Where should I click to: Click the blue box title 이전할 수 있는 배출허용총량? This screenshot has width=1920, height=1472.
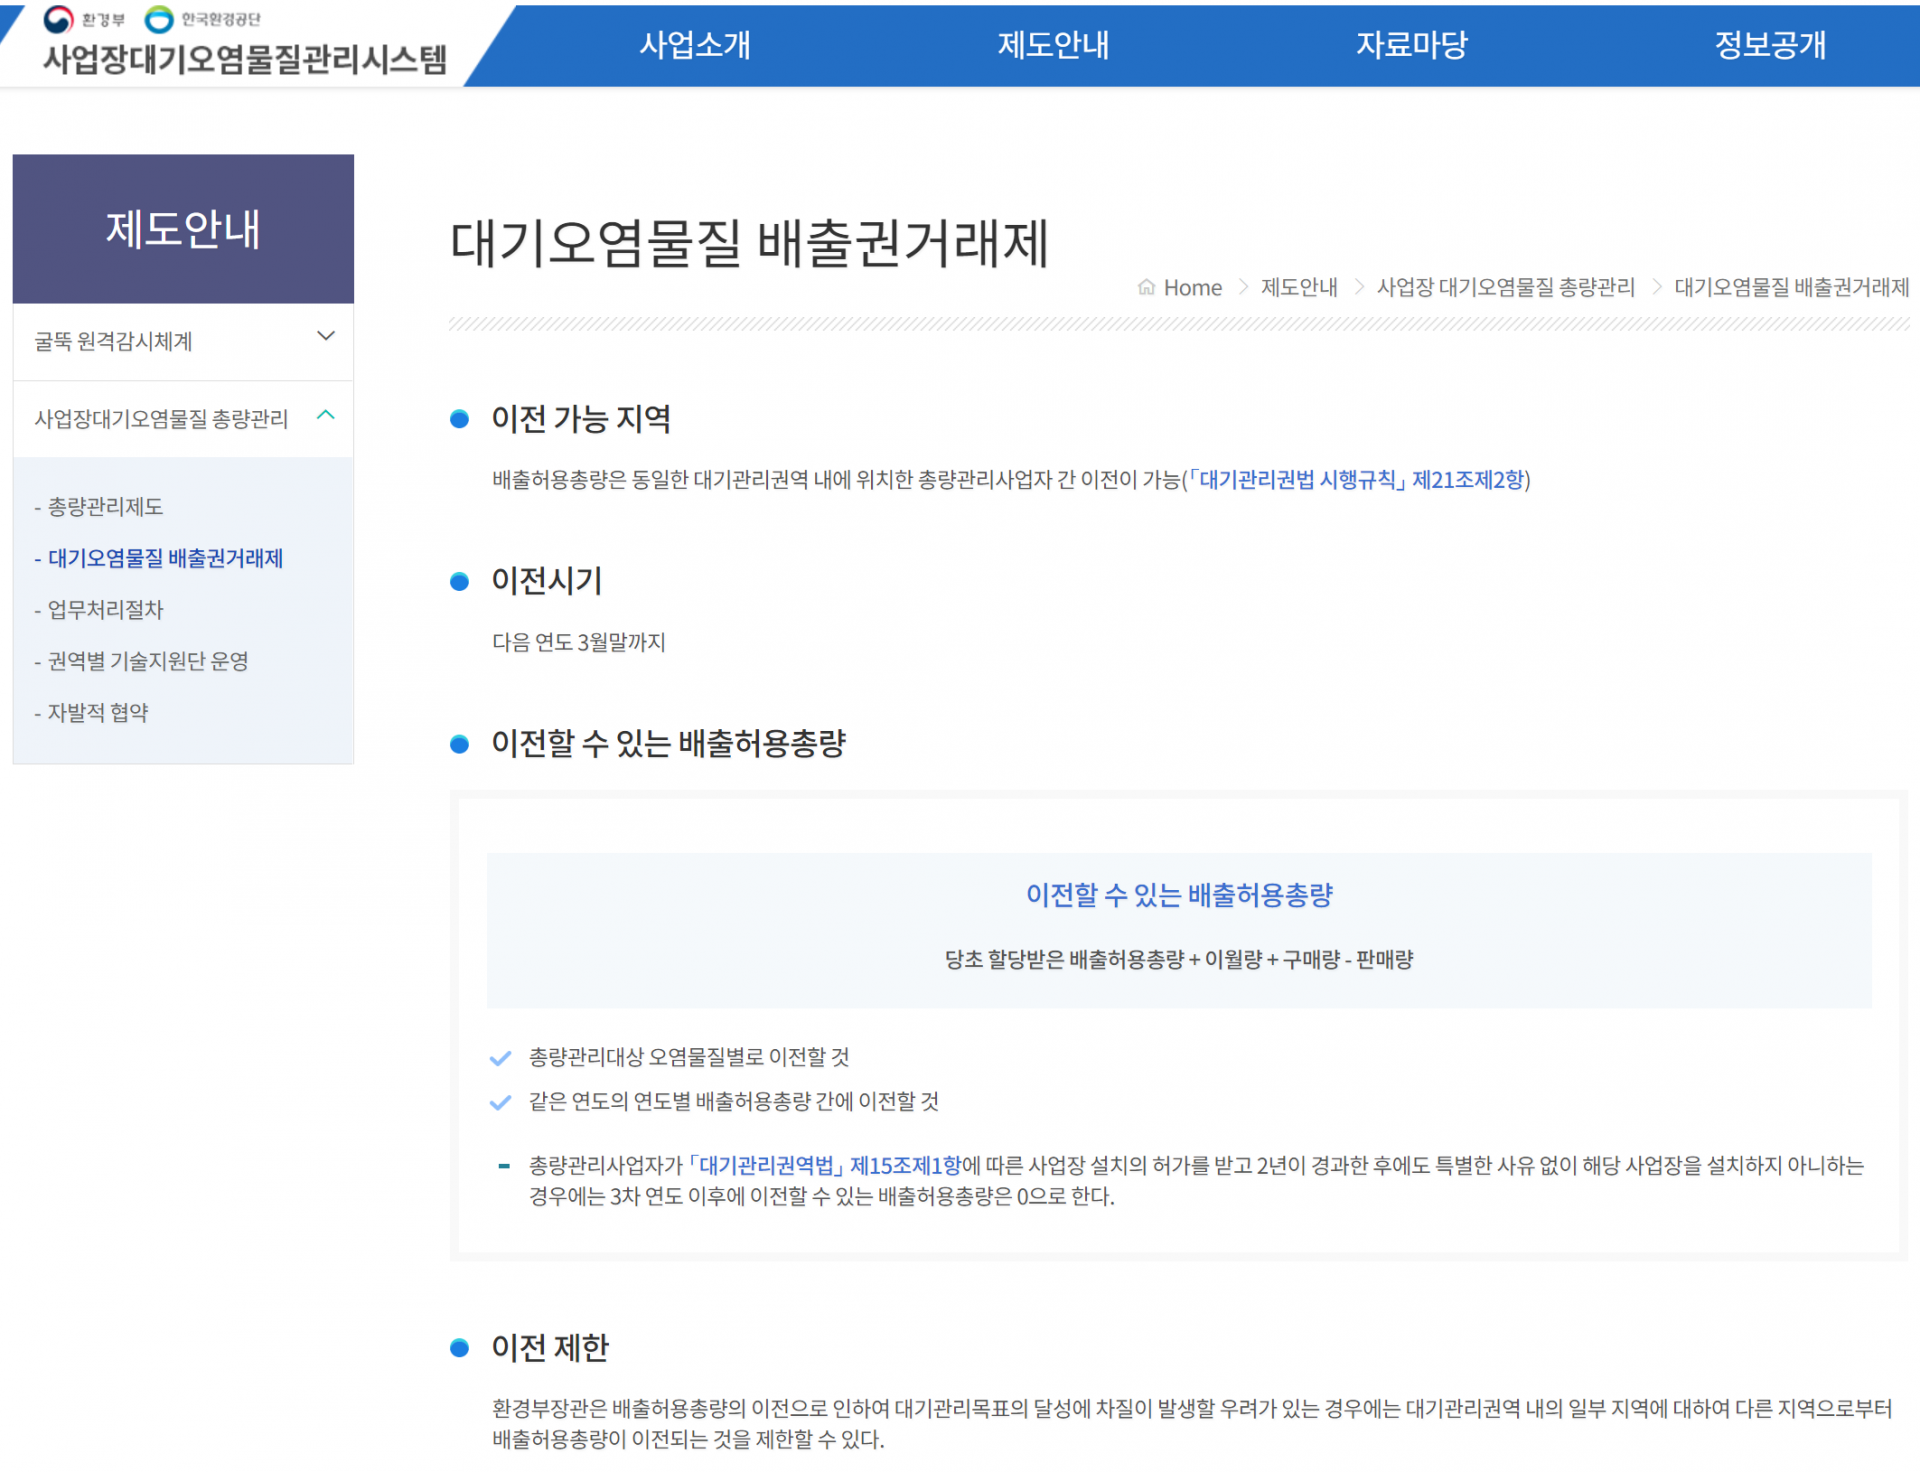(x=1179, y=895)
